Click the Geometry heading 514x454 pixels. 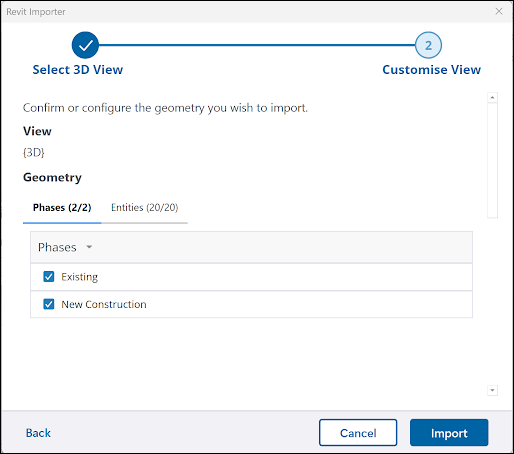[52, 177]
